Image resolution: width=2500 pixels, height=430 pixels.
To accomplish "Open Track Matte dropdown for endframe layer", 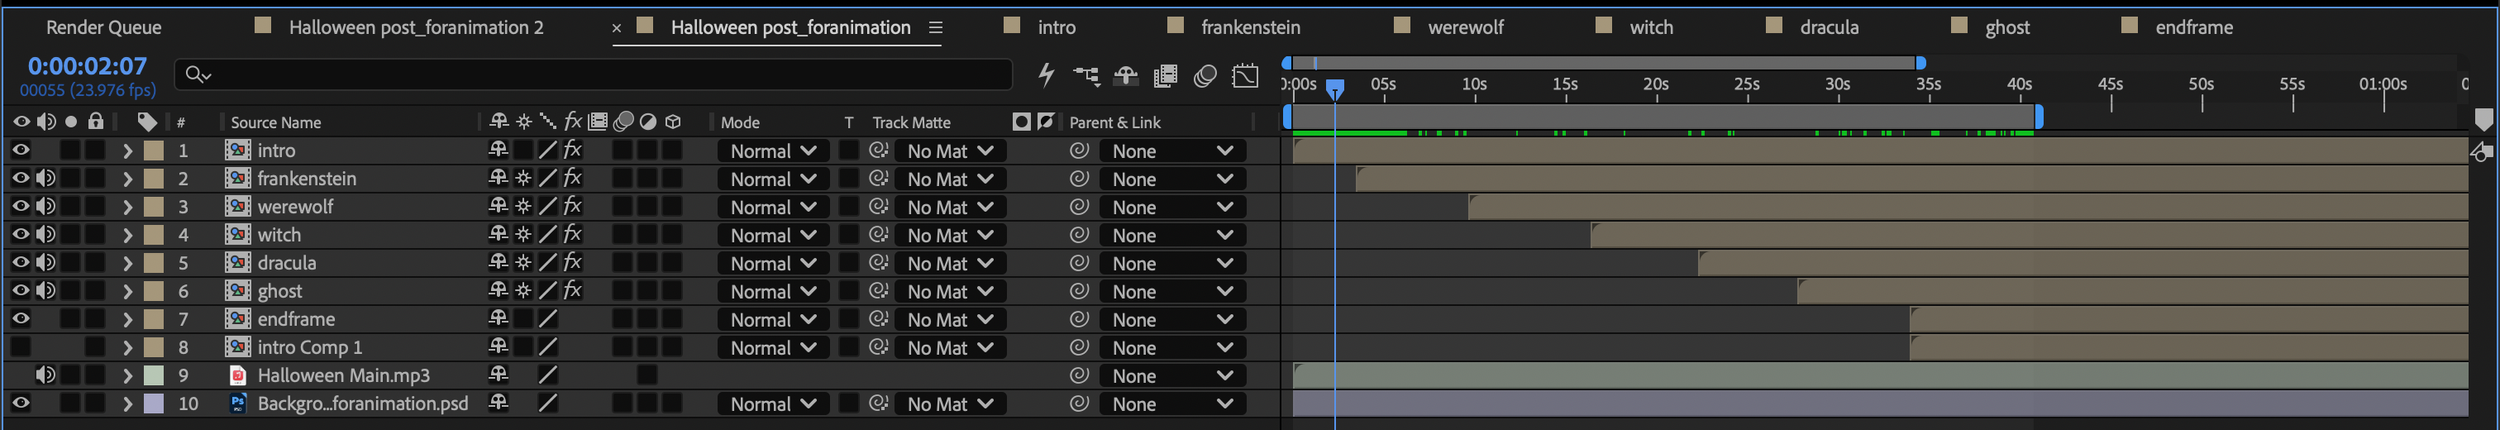I will point(950,320).
